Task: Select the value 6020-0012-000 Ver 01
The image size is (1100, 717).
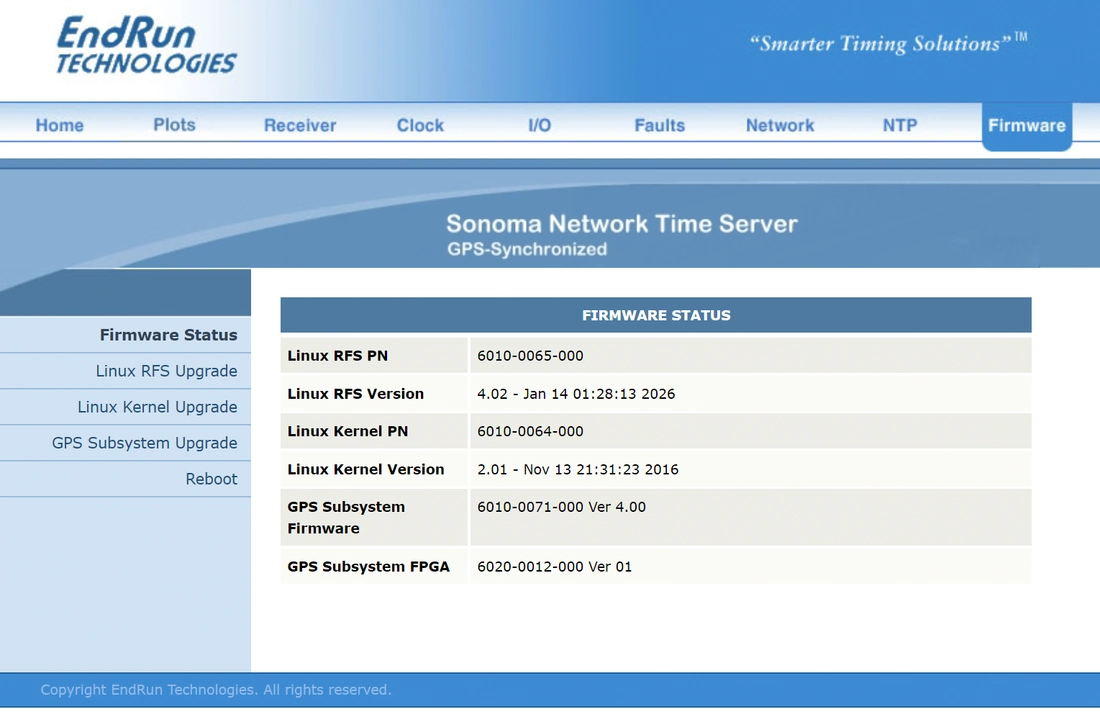Action: 554,566
